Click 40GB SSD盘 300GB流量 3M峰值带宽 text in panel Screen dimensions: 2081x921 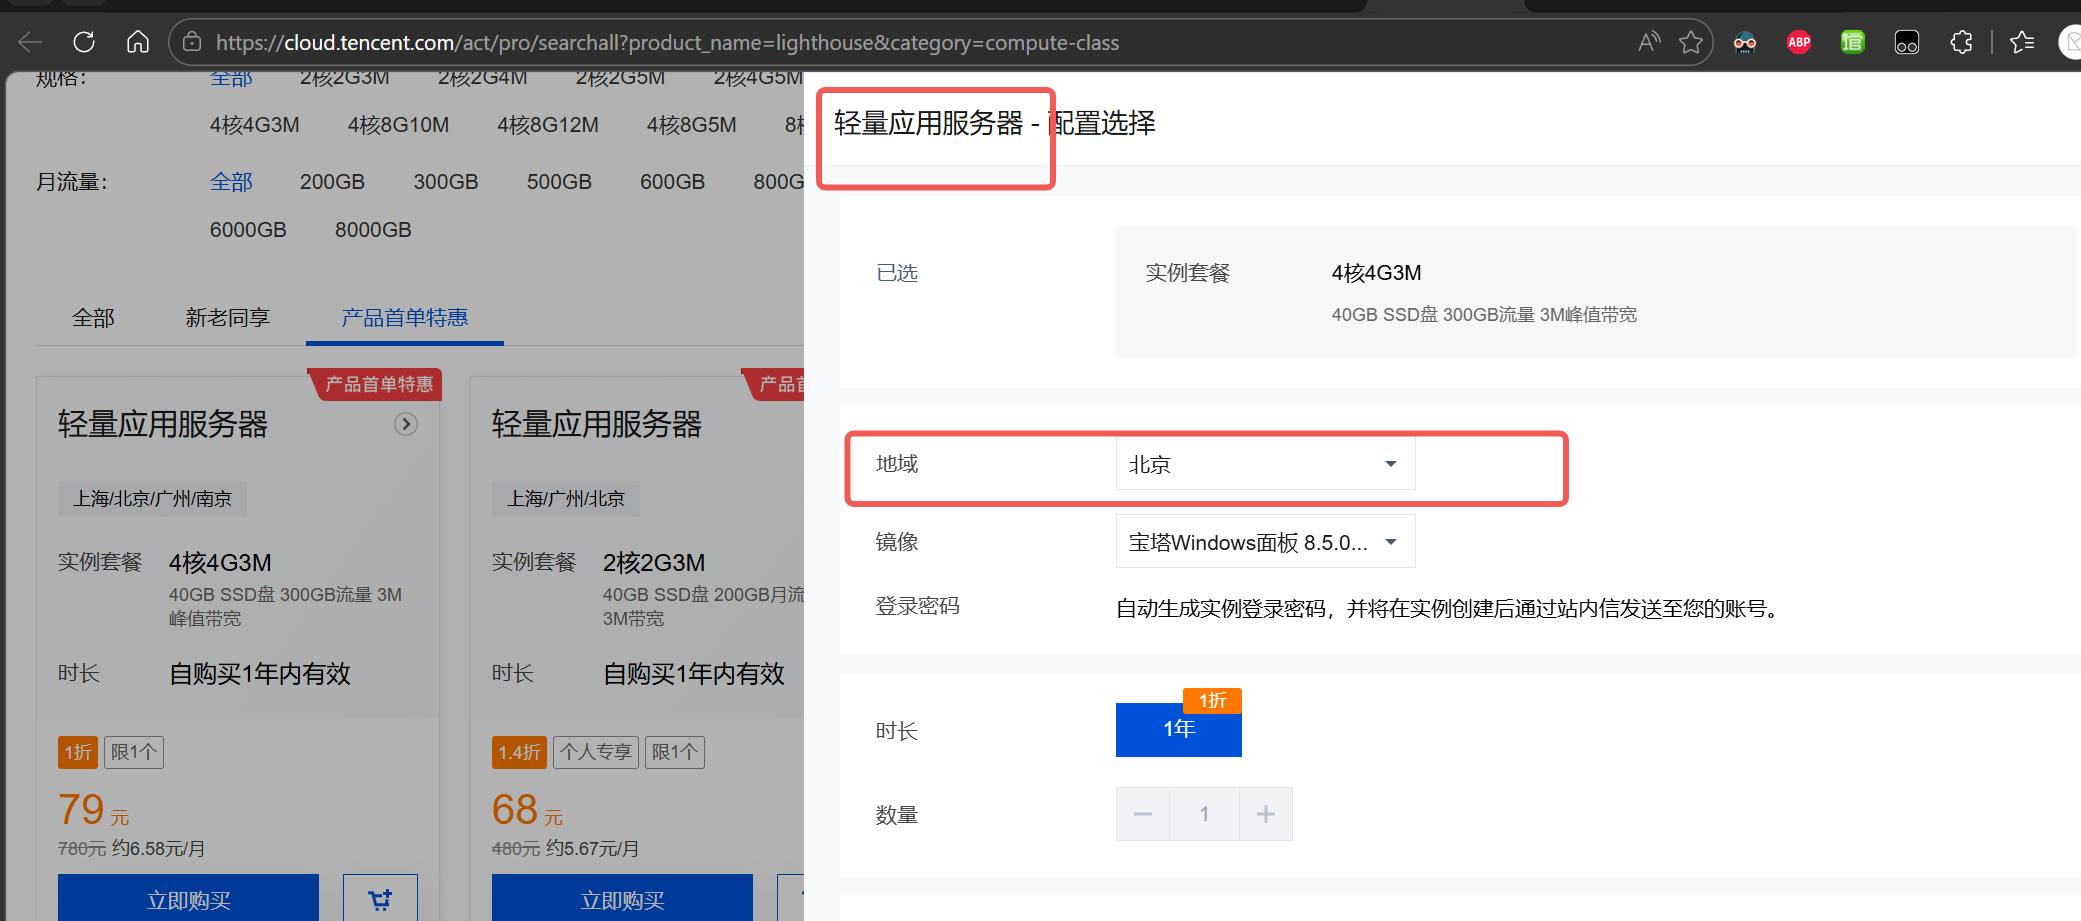pos(1484,315)
